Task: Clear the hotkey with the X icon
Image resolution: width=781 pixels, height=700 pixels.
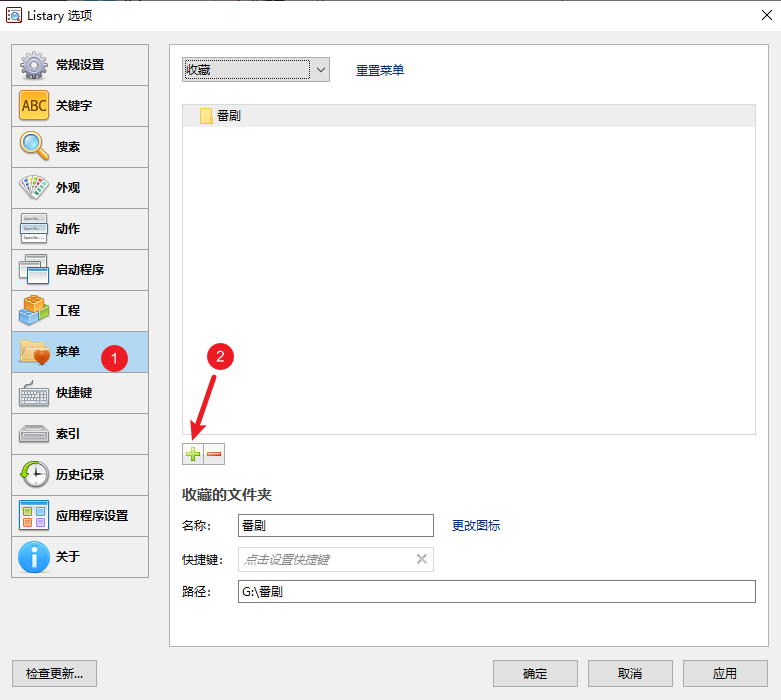Action: coord(422,559)
